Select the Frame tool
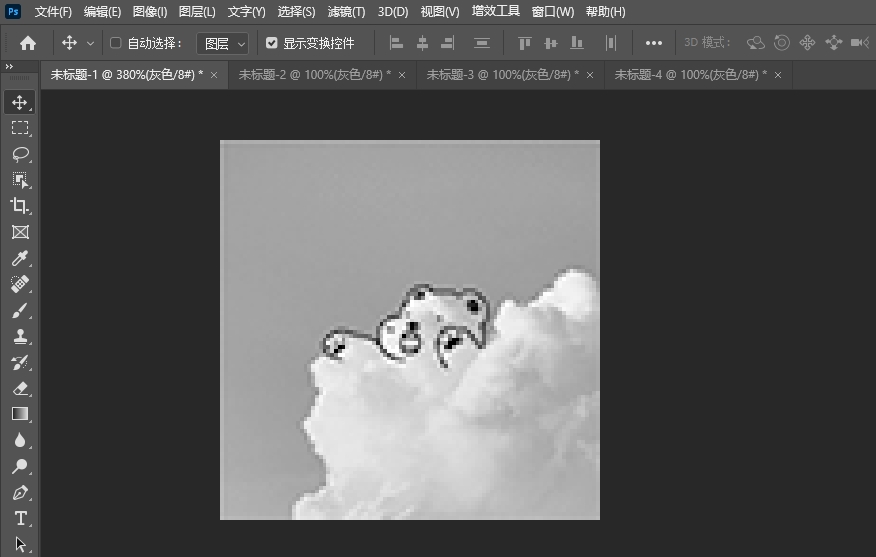876x557 pixels. point(20,232)
